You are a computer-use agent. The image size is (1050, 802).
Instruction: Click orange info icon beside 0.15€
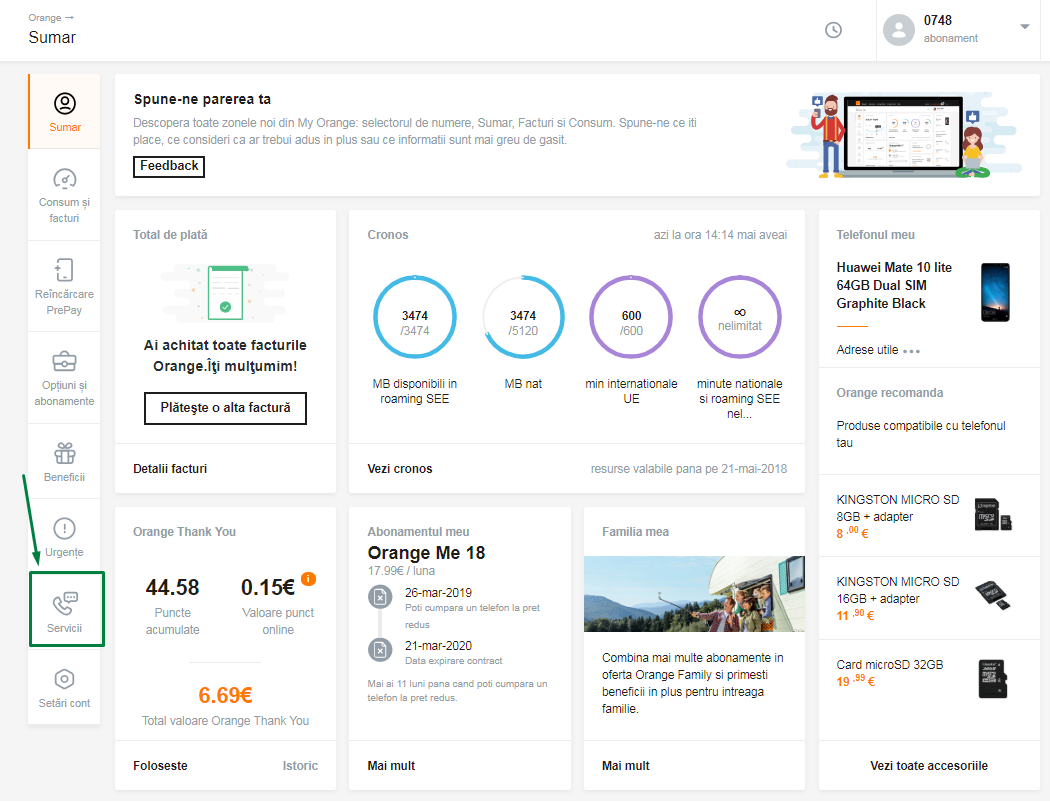pos(308,579)
